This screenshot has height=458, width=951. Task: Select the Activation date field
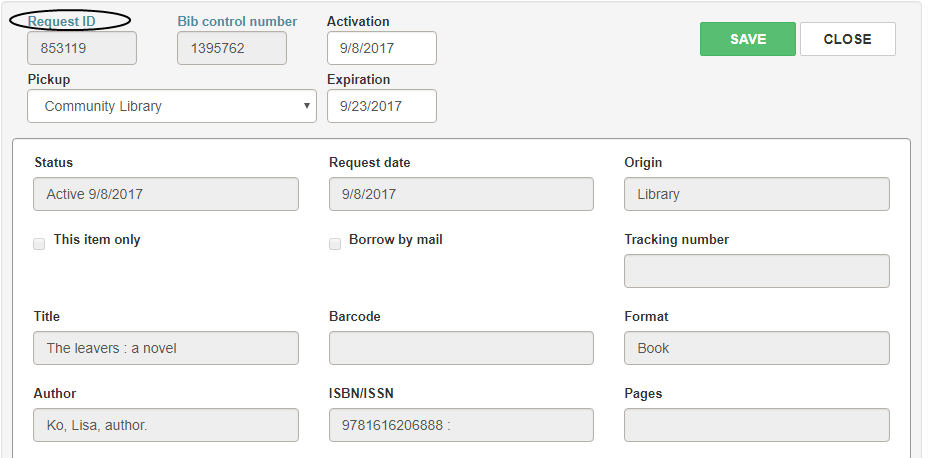click(x=381, y=48)
